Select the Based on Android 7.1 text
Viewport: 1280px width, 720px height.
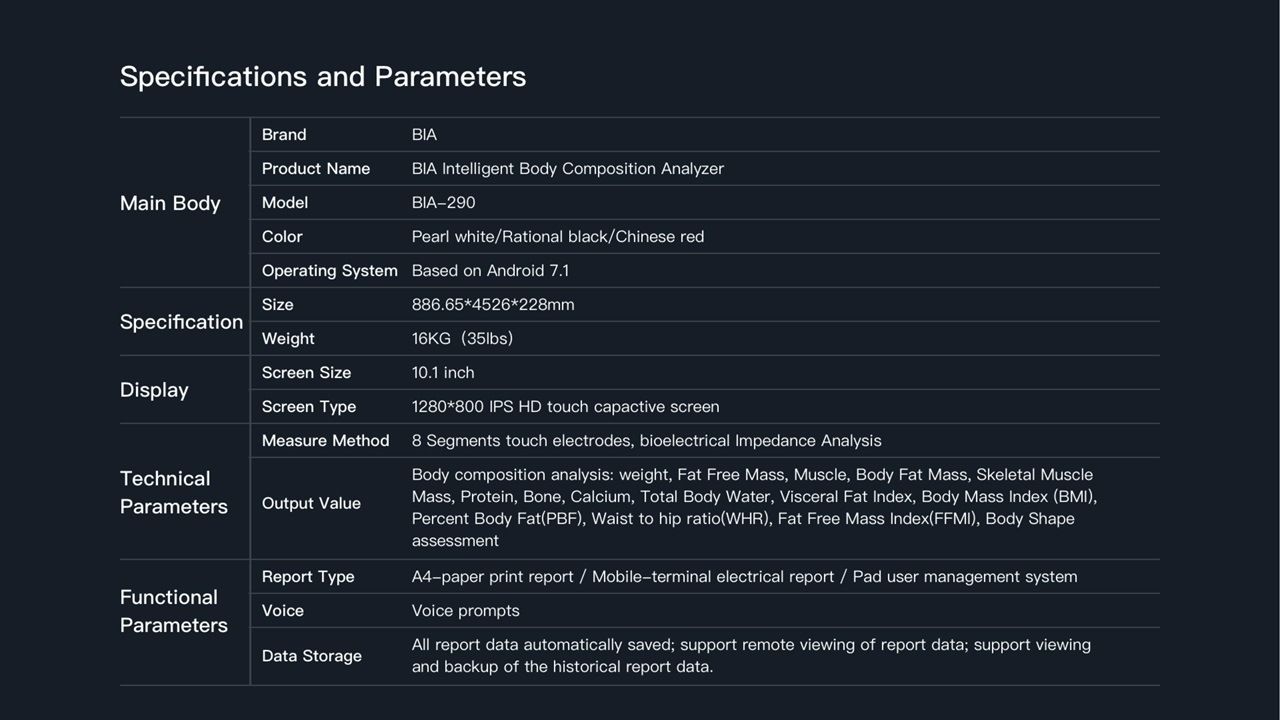click(490, 271)
